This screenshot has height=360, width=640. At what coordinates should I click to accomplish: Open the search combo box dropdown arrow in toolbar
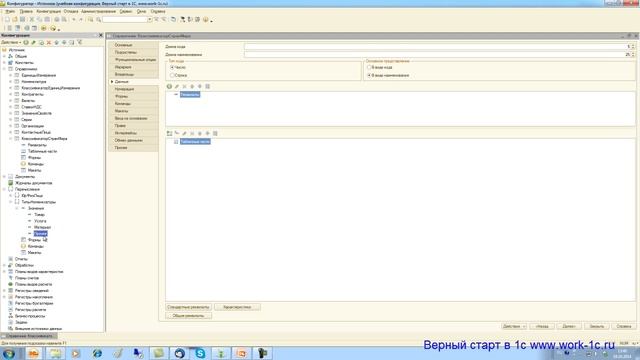tap(149, 19)
